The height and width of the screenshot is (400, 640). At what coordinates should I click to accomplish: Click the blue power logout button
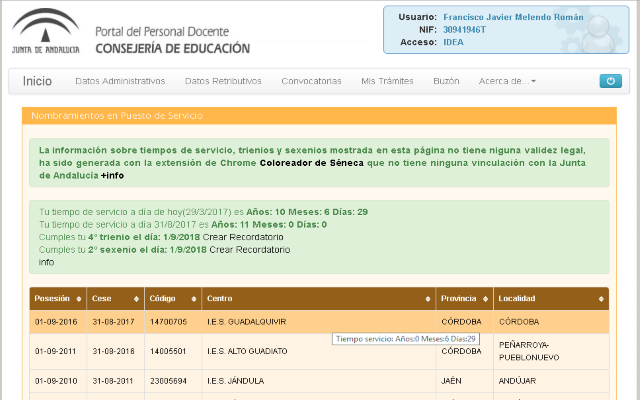[x=610, y=81]
